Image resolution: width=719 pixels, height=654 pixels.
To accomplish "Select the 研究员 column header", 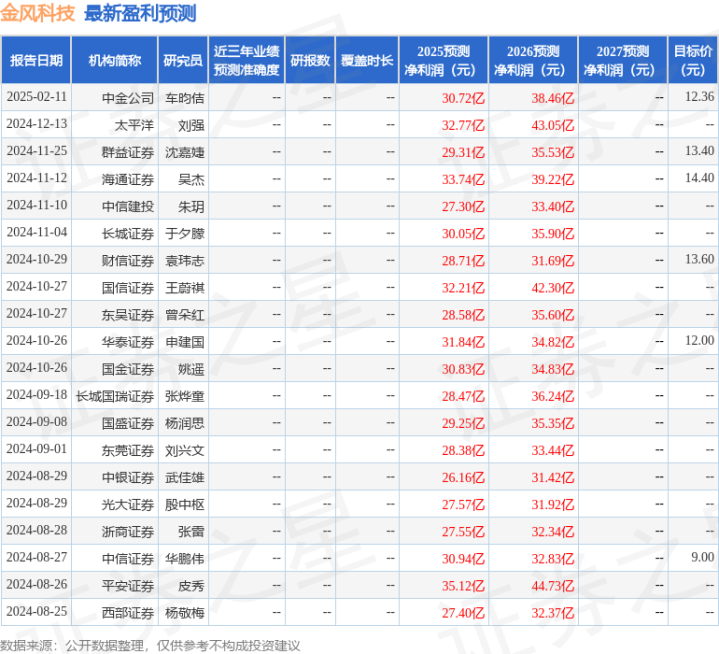I will point(183,60).
